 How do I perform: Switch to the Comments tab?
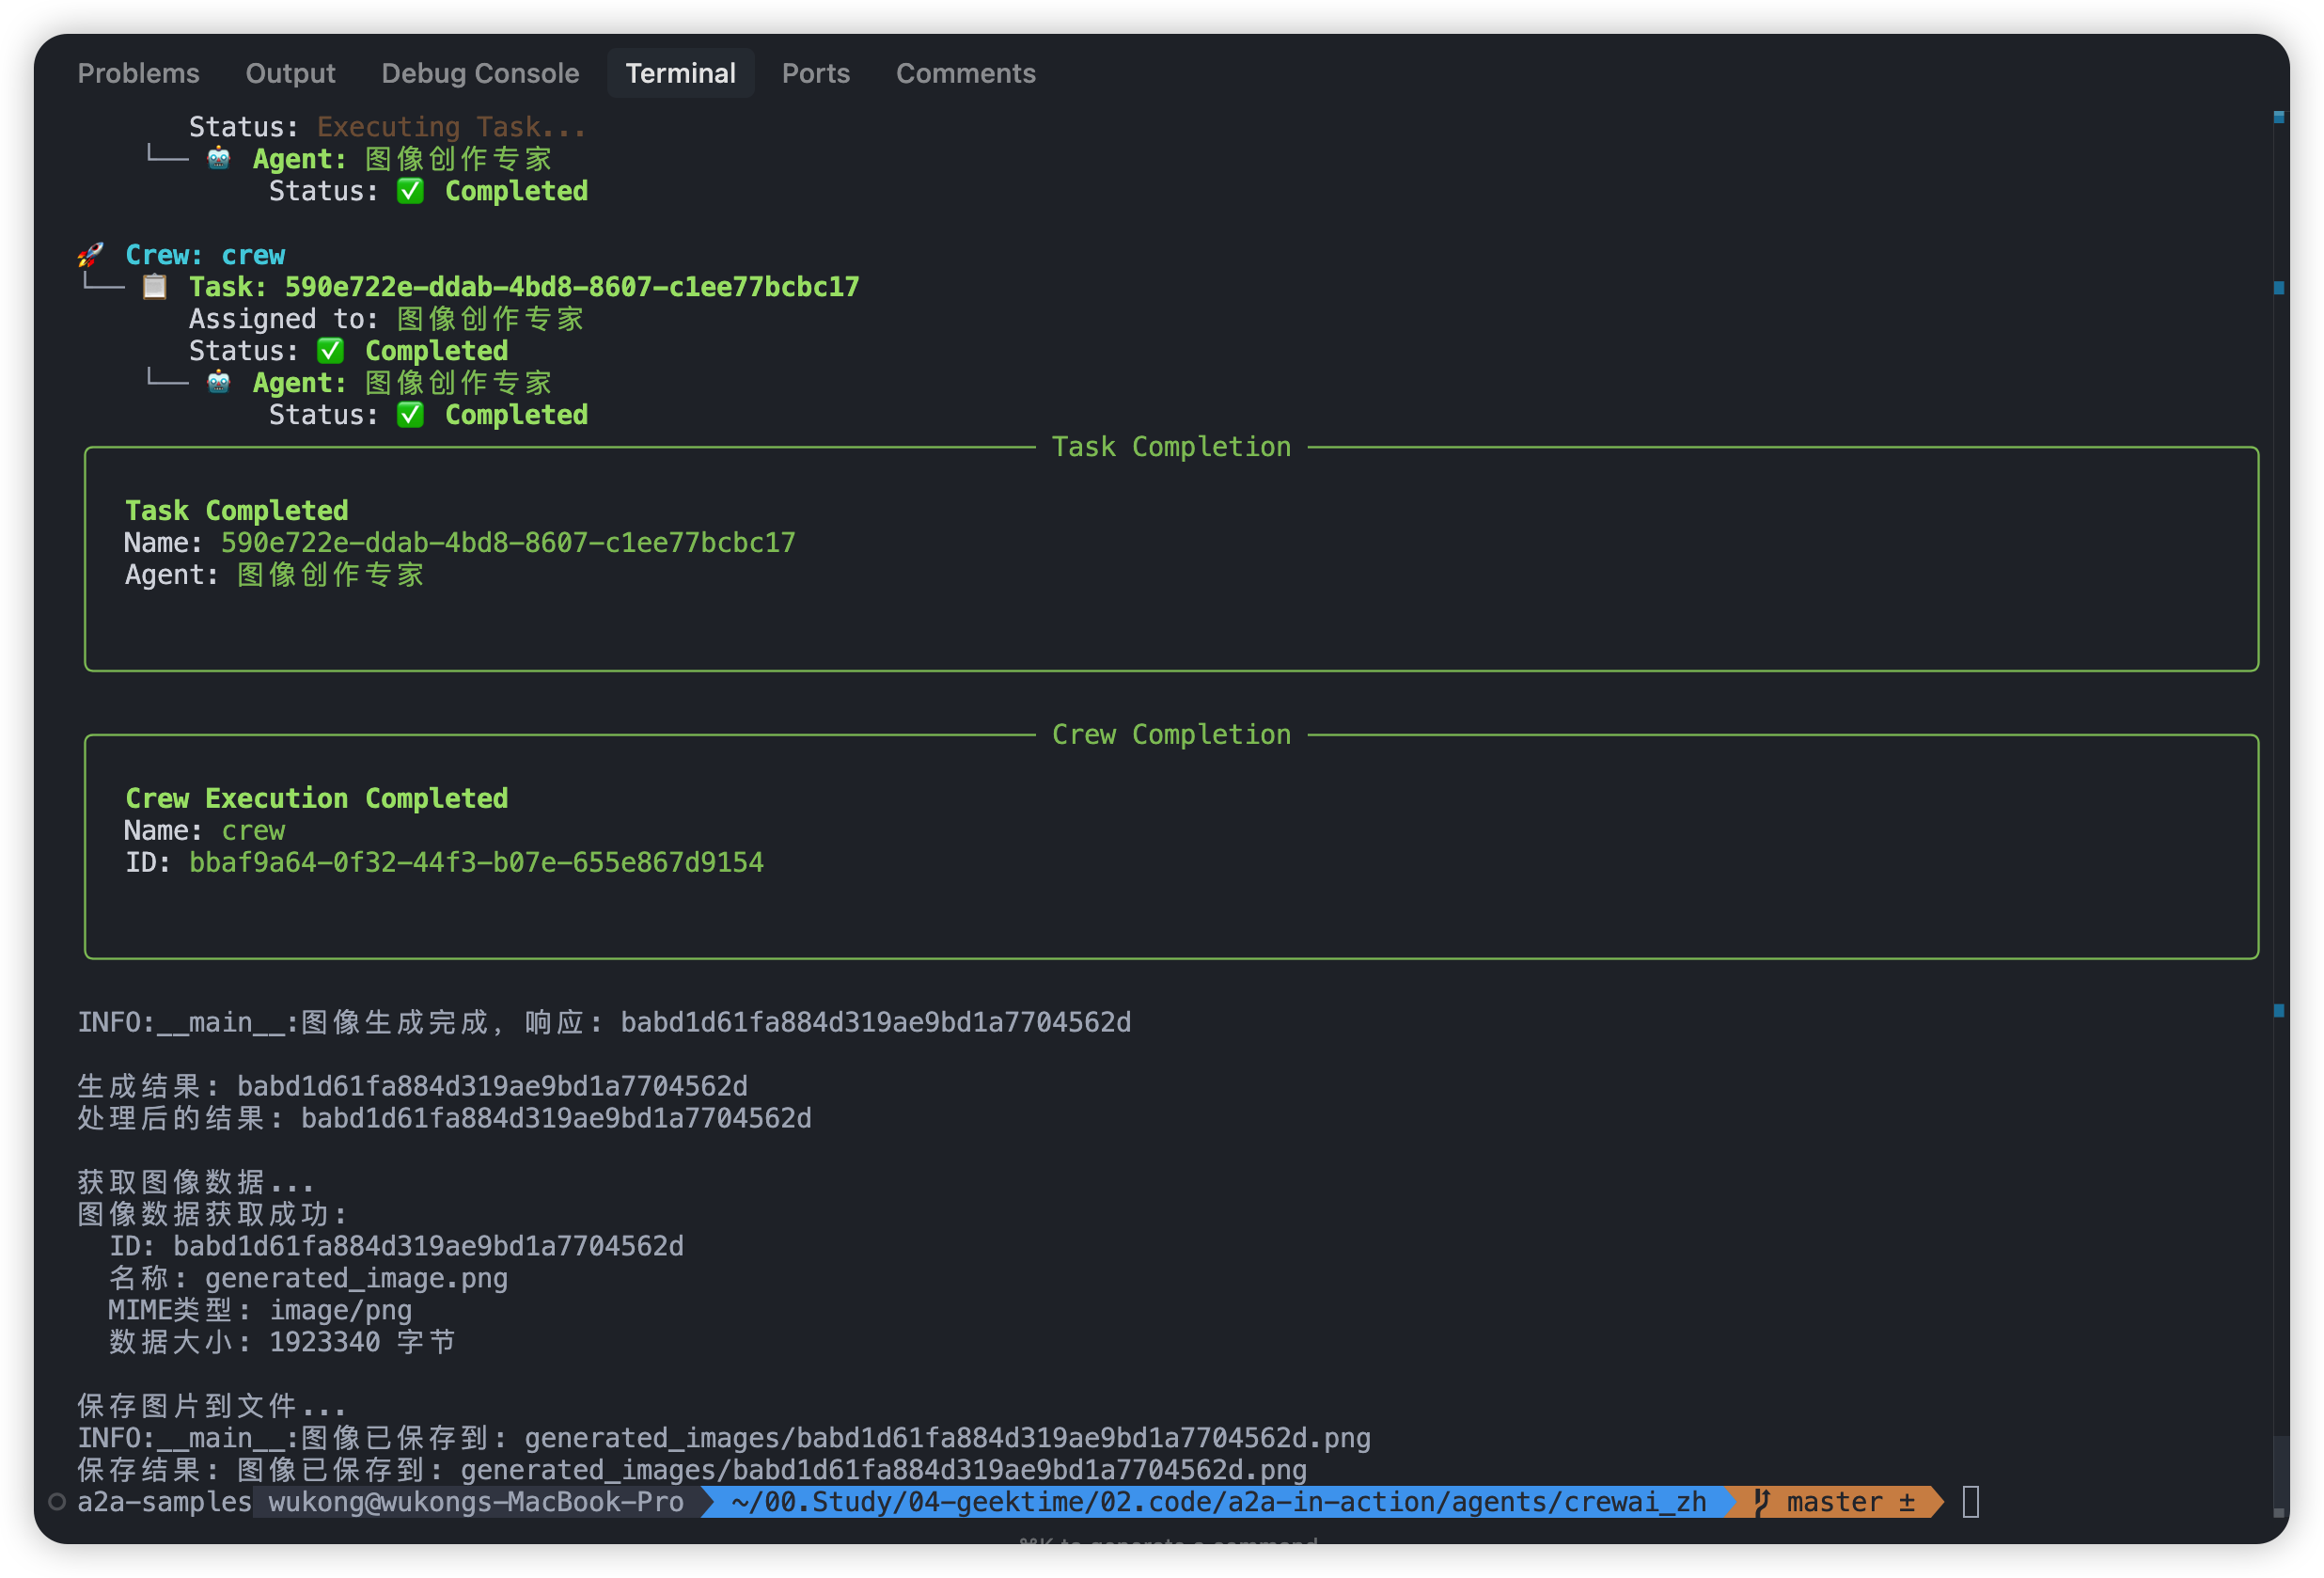click(965, 73)
